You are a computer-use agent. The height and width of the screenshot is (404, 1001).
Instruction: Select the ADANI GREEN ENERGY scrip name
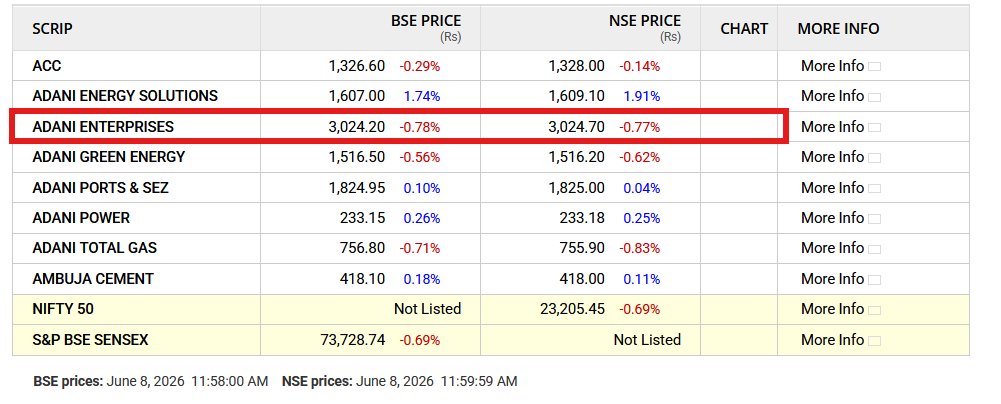(109, 156)
